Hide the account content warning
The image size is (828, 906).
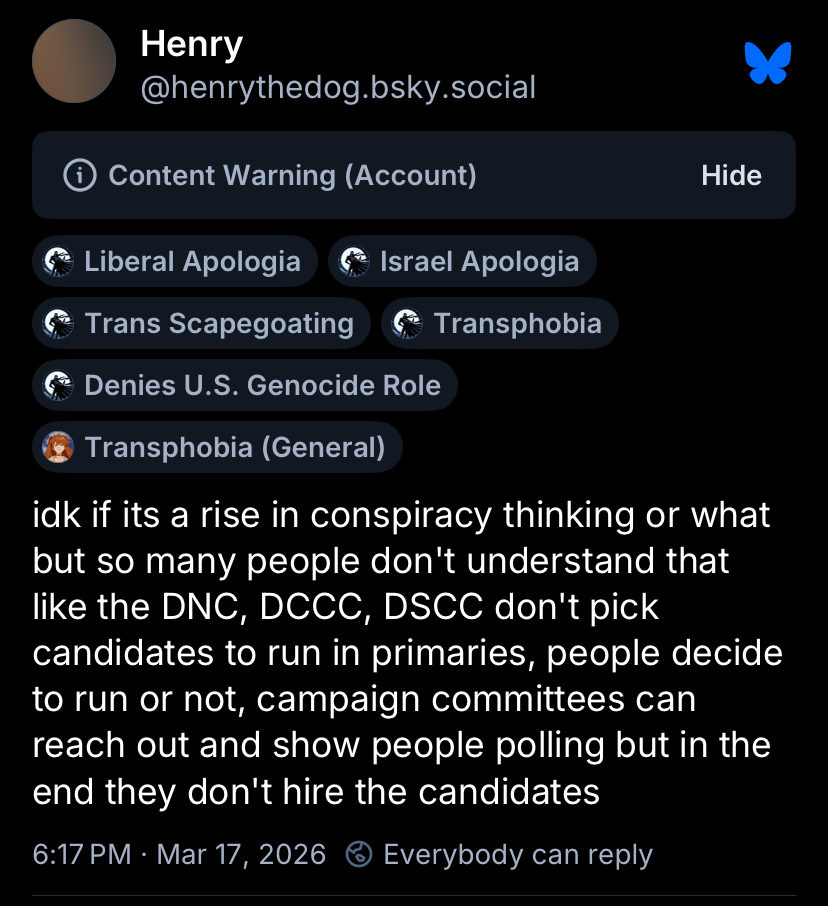click(x=731, y=176)
